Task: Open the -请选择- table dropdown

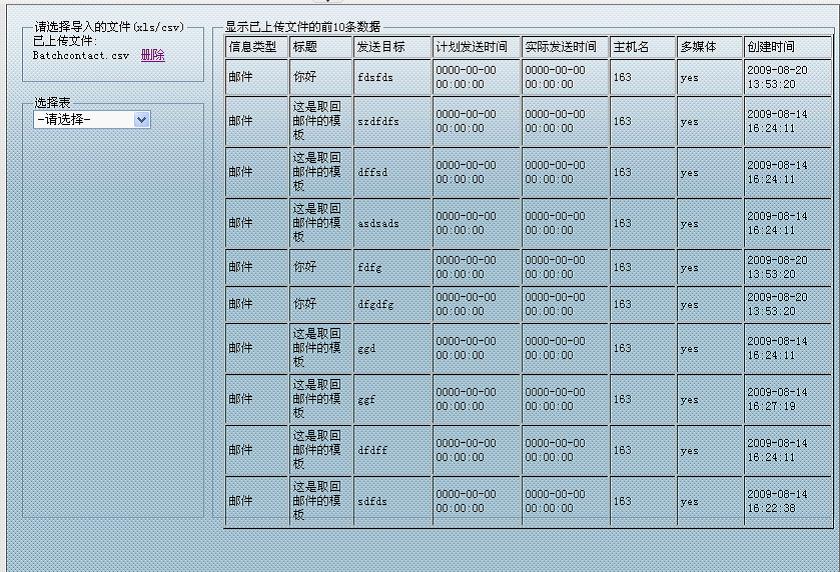Action: (91, 119)
